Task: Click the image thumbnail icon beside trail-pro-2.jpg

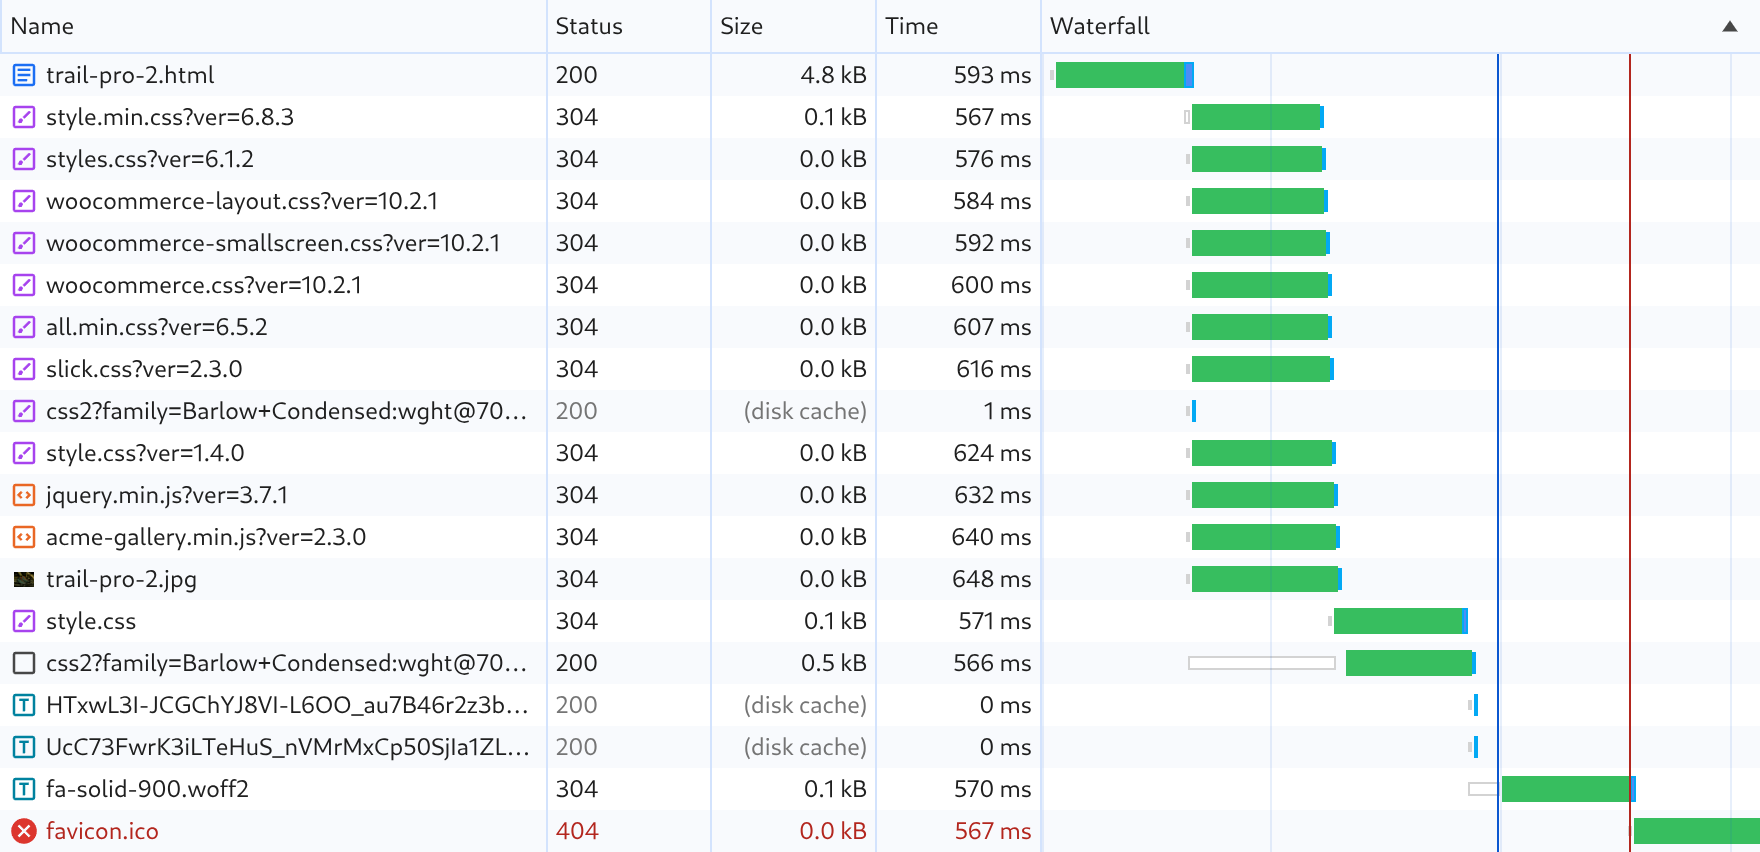Action: pyautogui.click(x=24, y=579)
